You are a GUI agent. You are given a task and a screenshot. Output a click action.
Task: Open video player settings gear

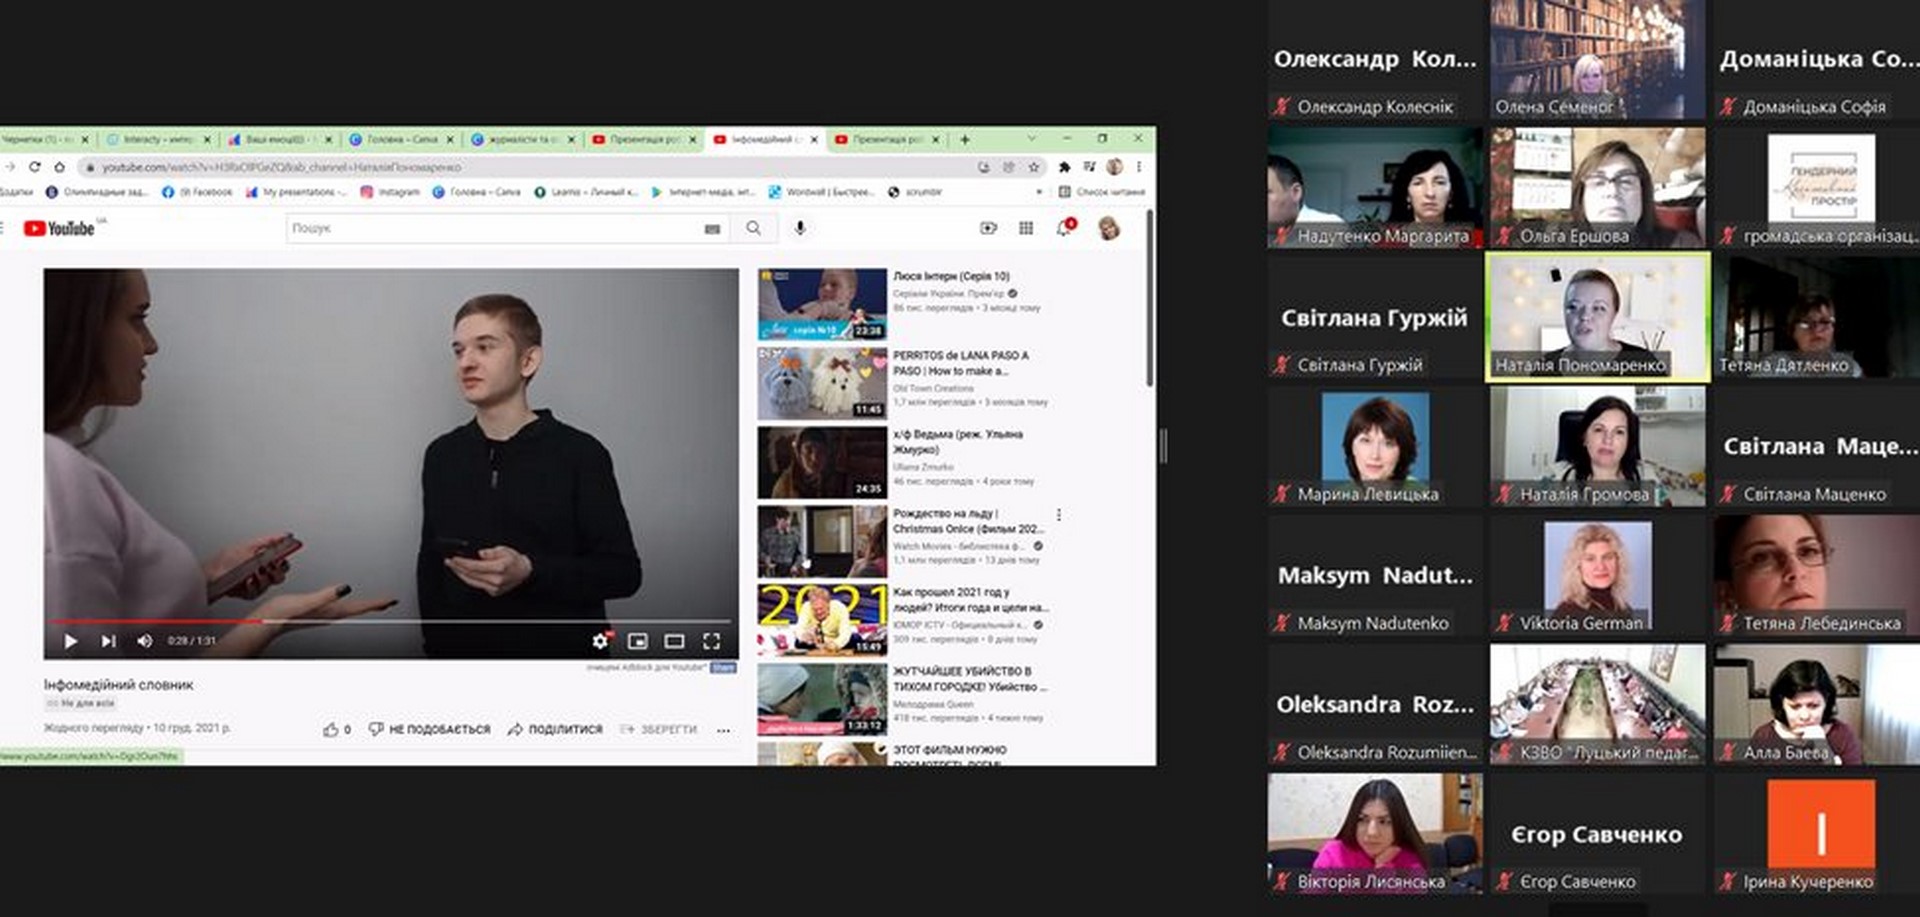click(x=599, y=641)
